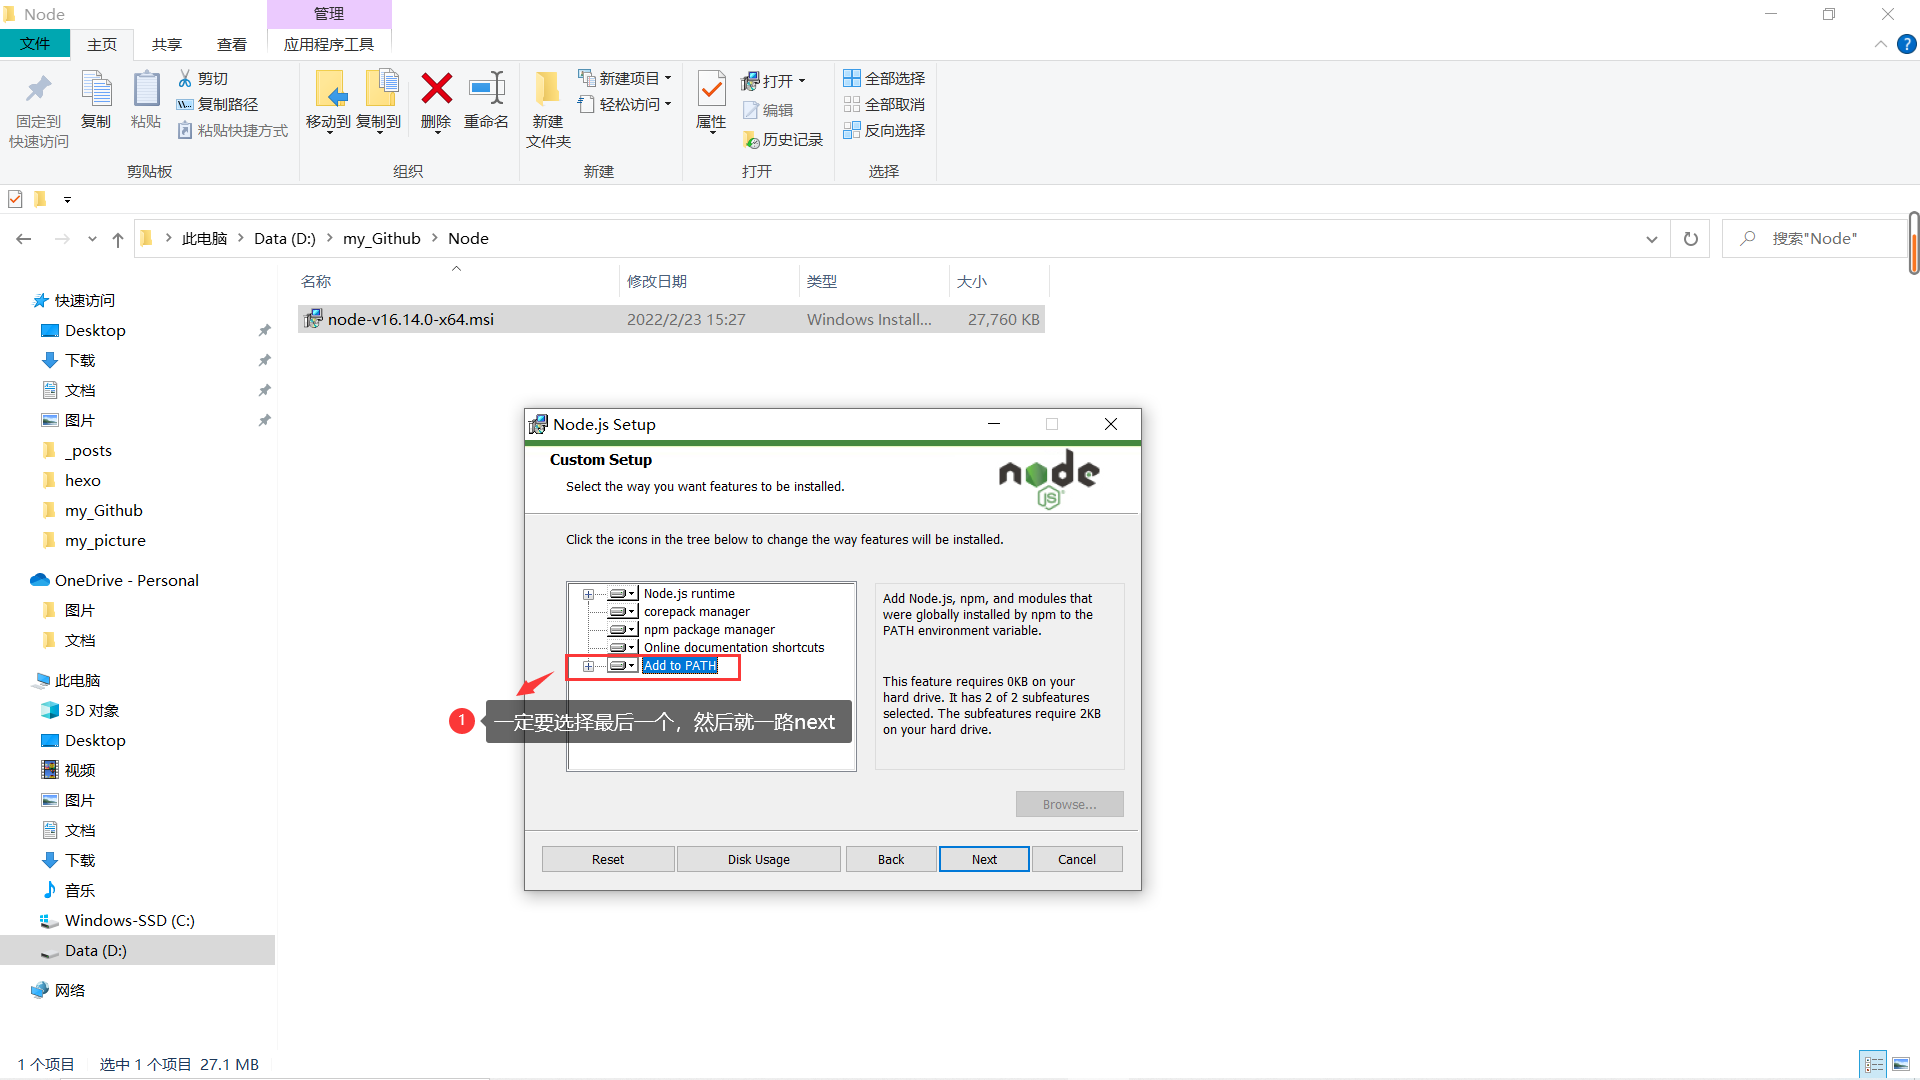Screen dimensions: 1920x1080
Task: Click the Manage (管理) contextual tab
Action: pos(329,14)
